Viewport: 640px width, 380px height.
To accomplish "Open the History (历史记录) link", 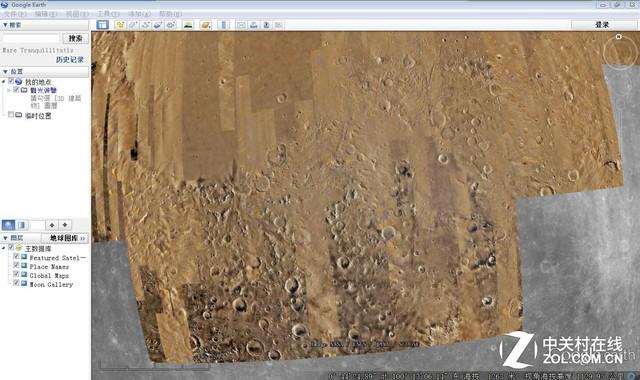I will 69,60.
